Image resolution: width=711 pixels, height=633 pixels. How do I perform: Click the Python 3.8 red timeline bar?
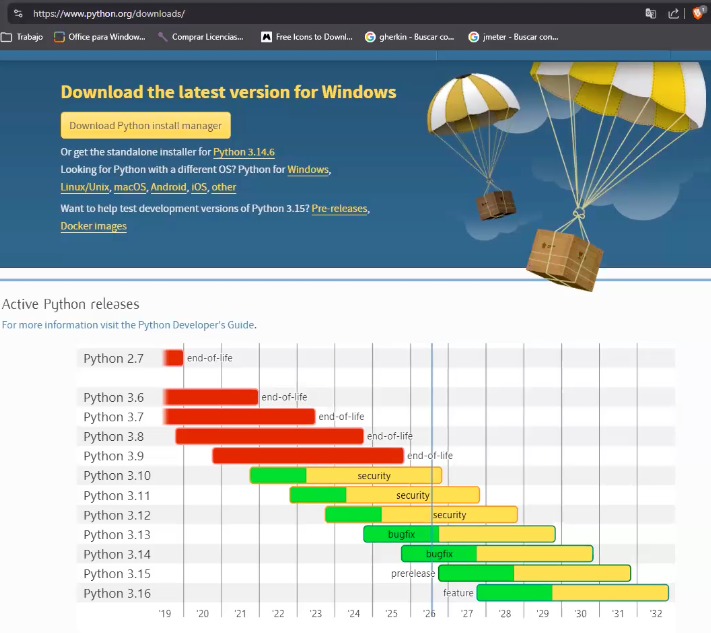point(269,436)
